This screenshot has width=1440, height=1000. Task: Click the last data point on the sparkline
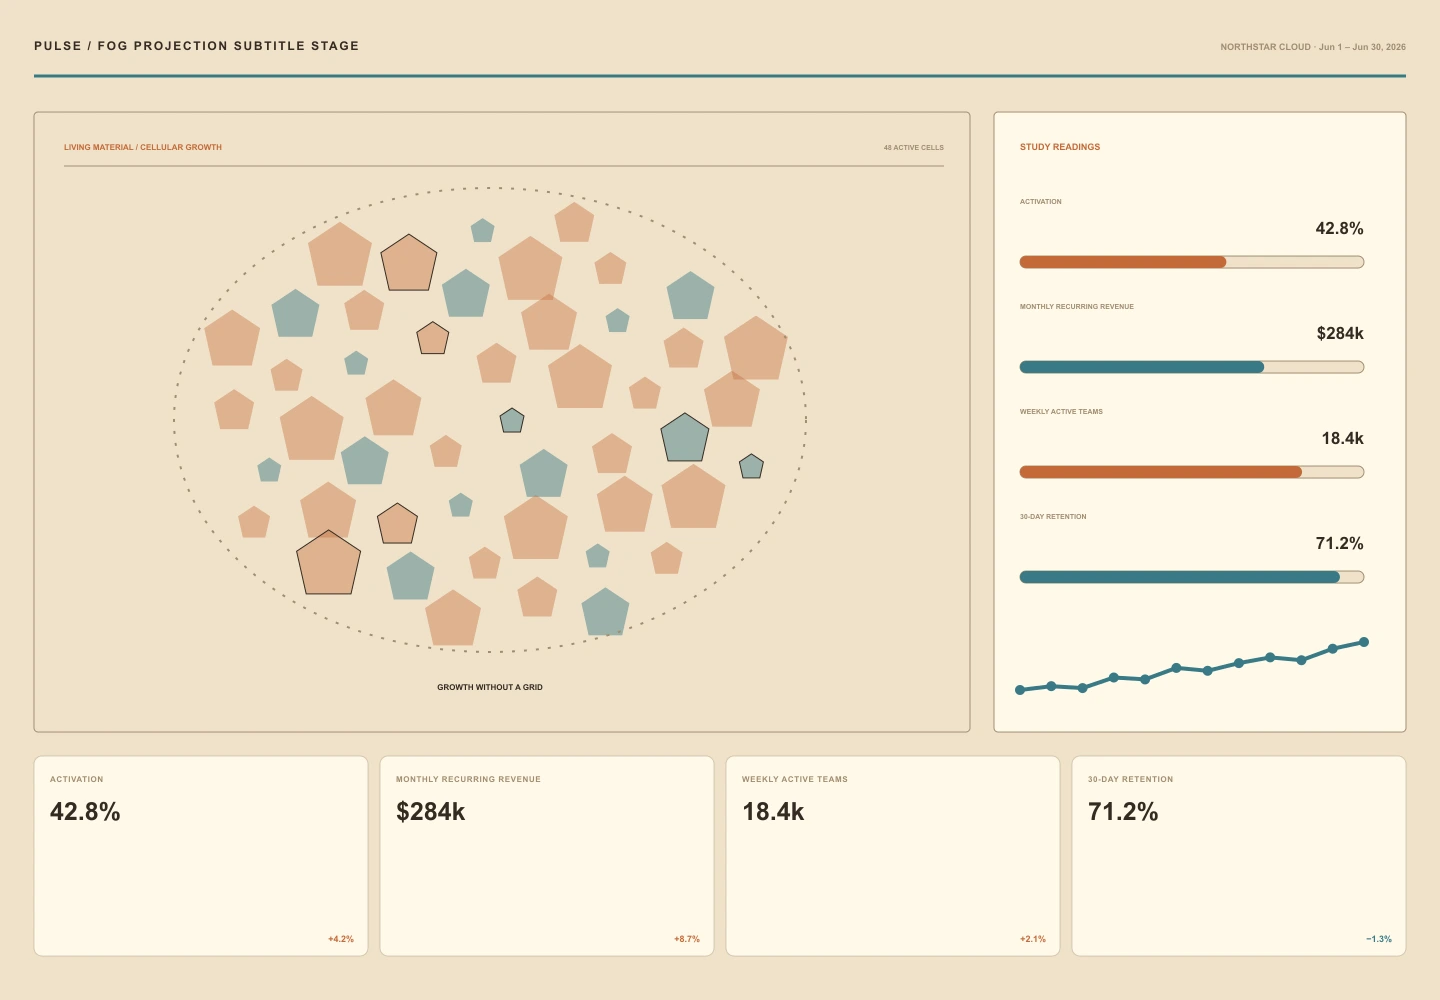(x=1363, y=642)
